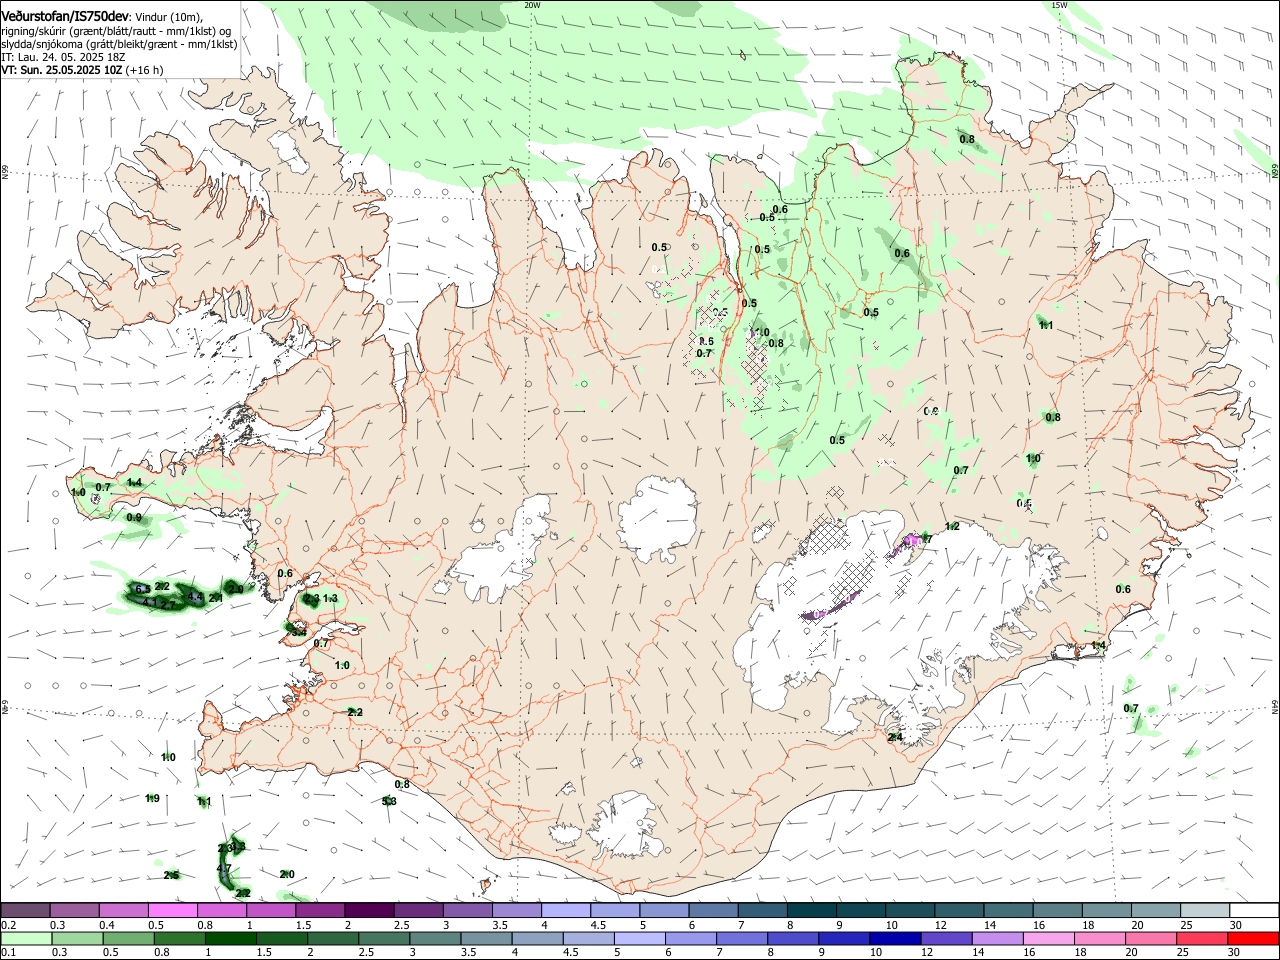
Task: Select the pink 0.5–0.8 snow legend swatch
Action: point(173,910)
